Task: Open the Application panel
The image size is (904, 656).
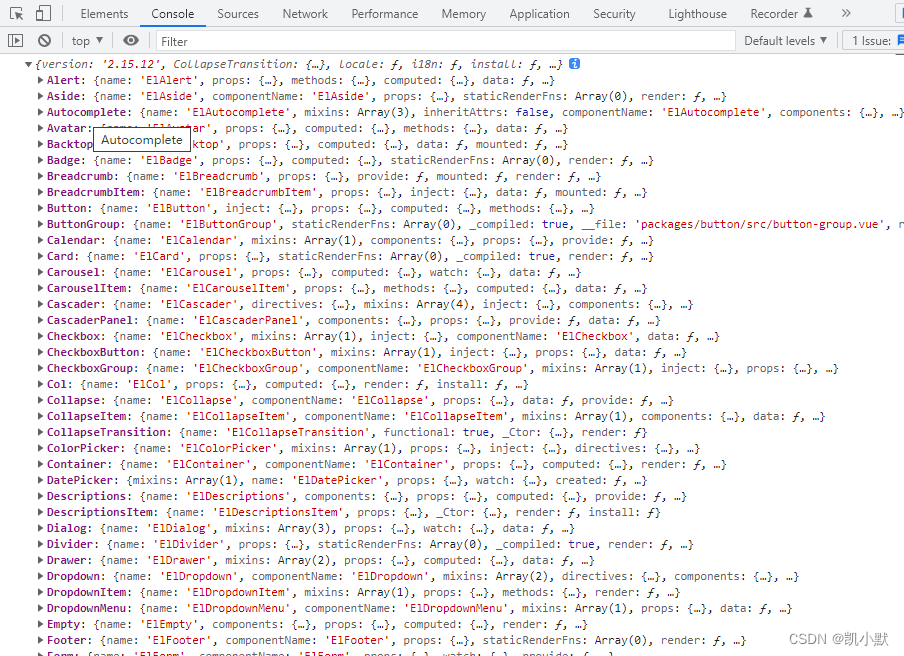Action: [x=539, y=13]
